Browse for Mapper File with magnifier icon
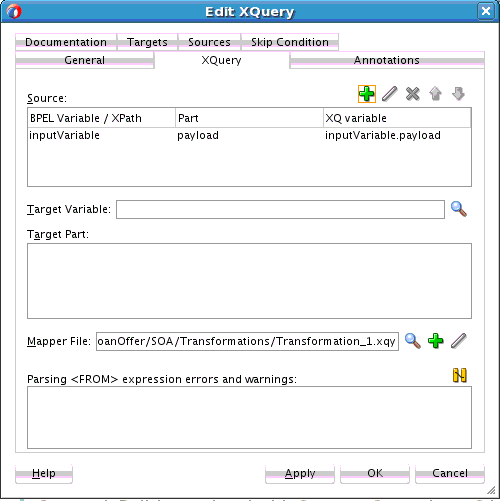 click(412, 341)
